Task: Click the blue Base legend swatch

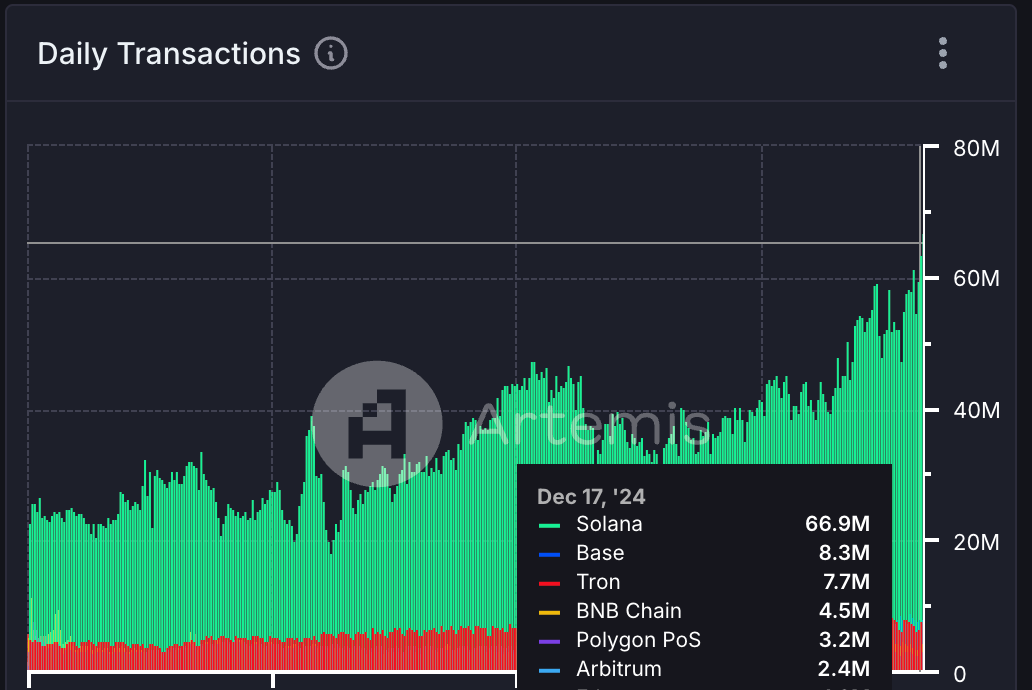Action: pyautogui.click(x=549, y=554)
